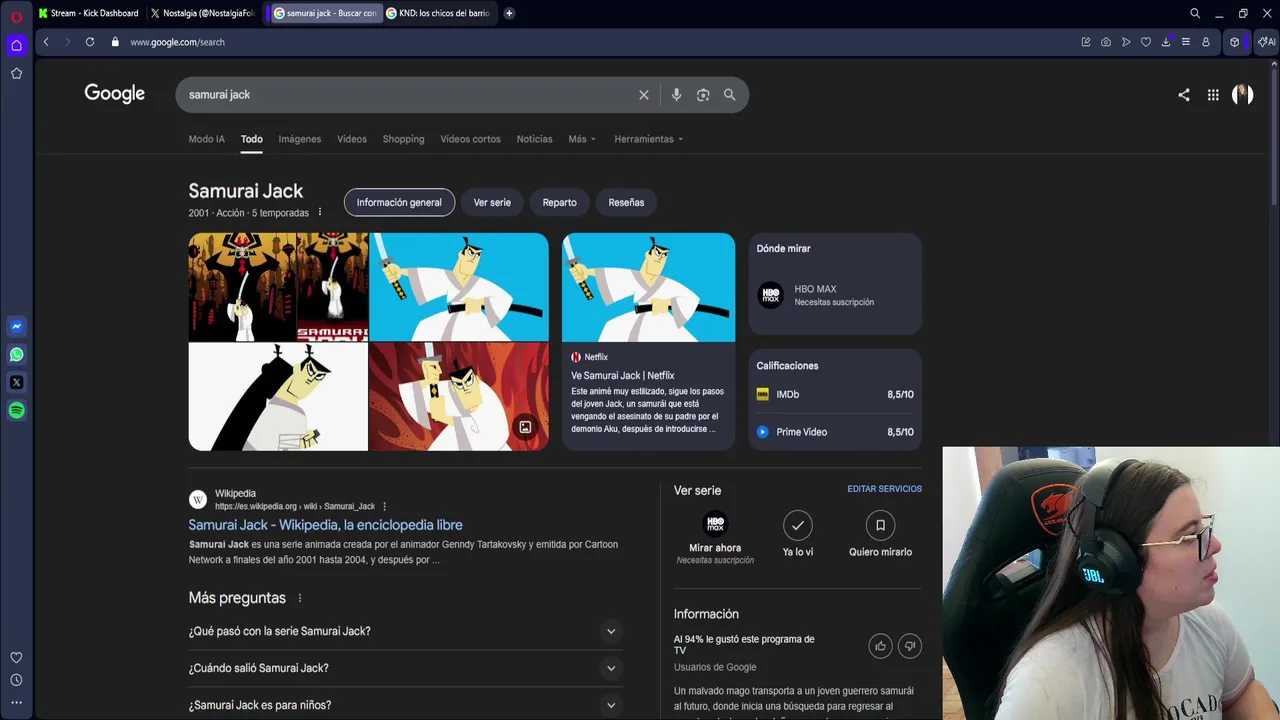This screenshot has height=720, width=1280.
Task: Open Modo IA search tab
Action: (207, 139)
